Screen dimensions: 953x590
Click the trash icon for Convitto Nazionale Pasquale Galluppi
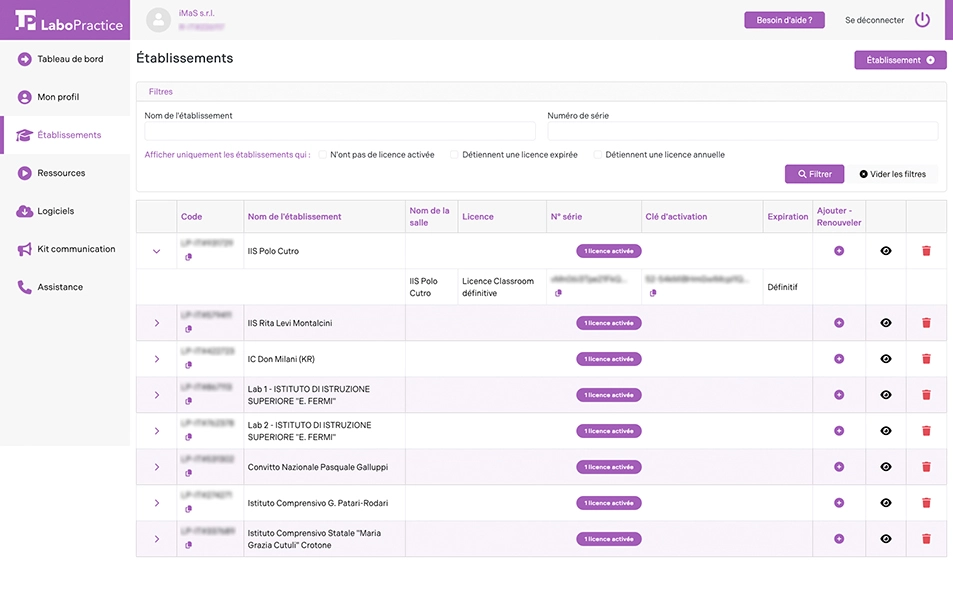pos(925,467)
